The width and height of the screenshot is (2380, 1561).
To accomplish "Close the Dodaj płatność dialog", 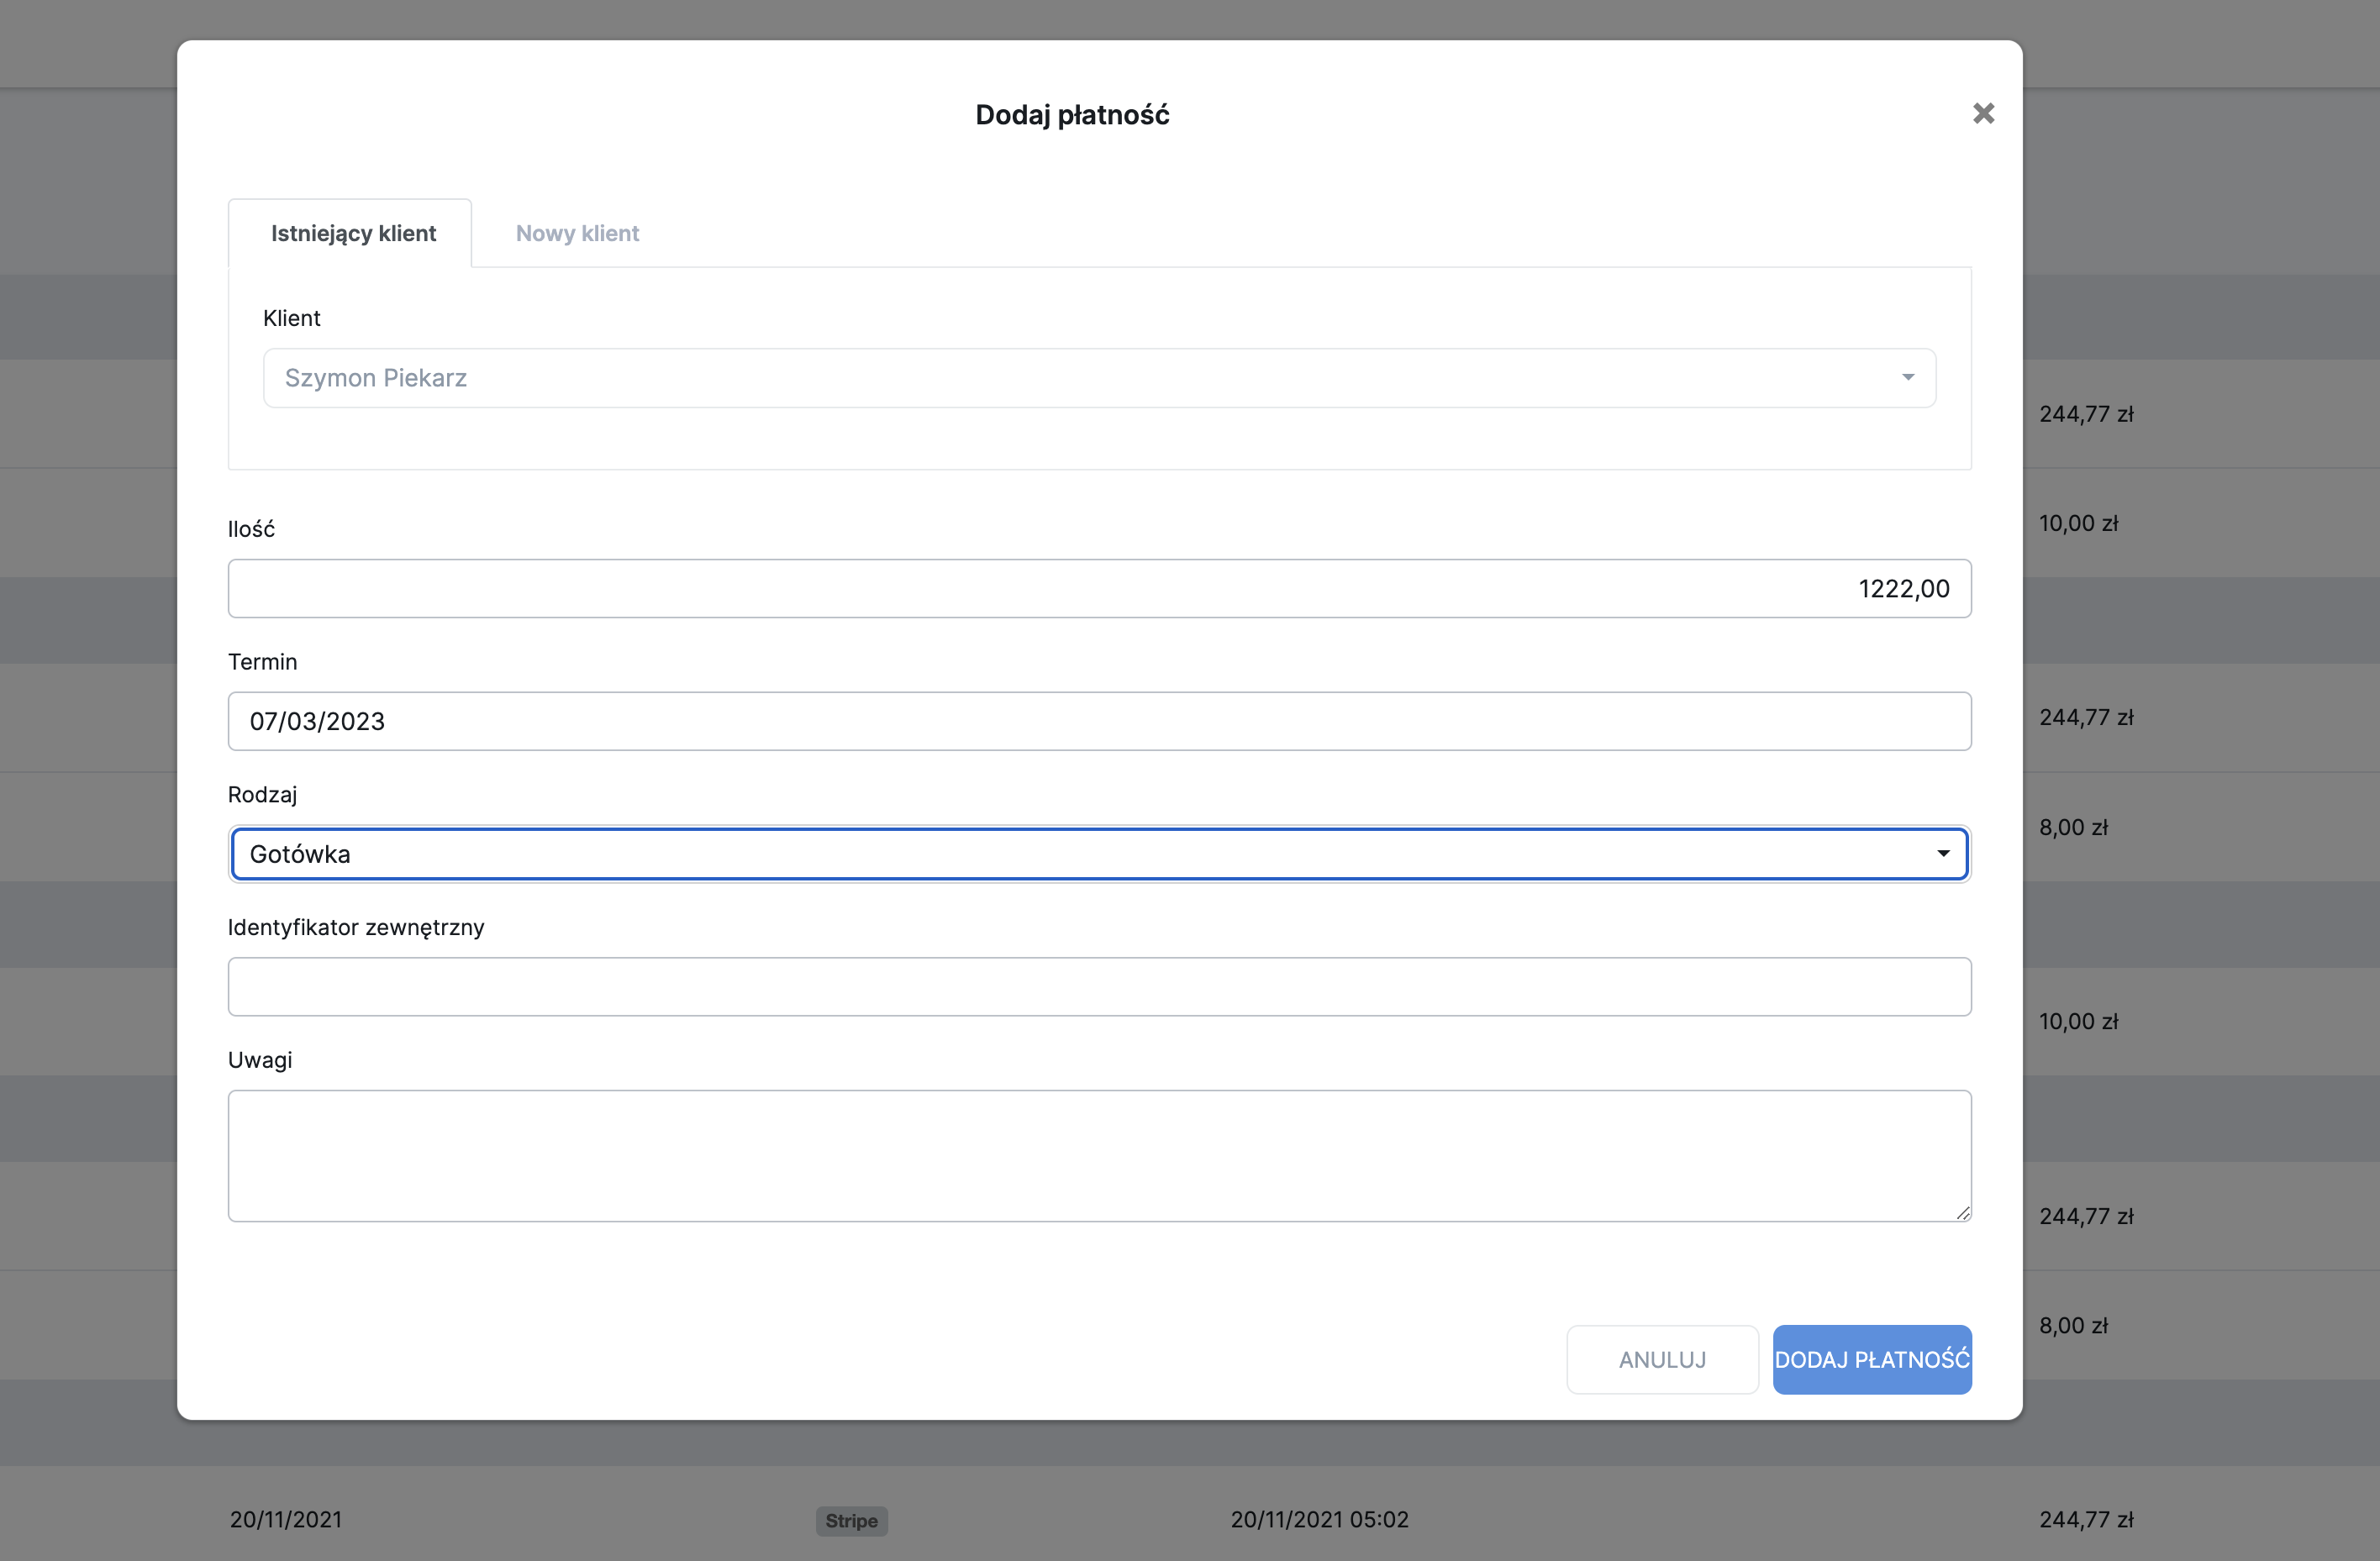I will pos(1983,114).
